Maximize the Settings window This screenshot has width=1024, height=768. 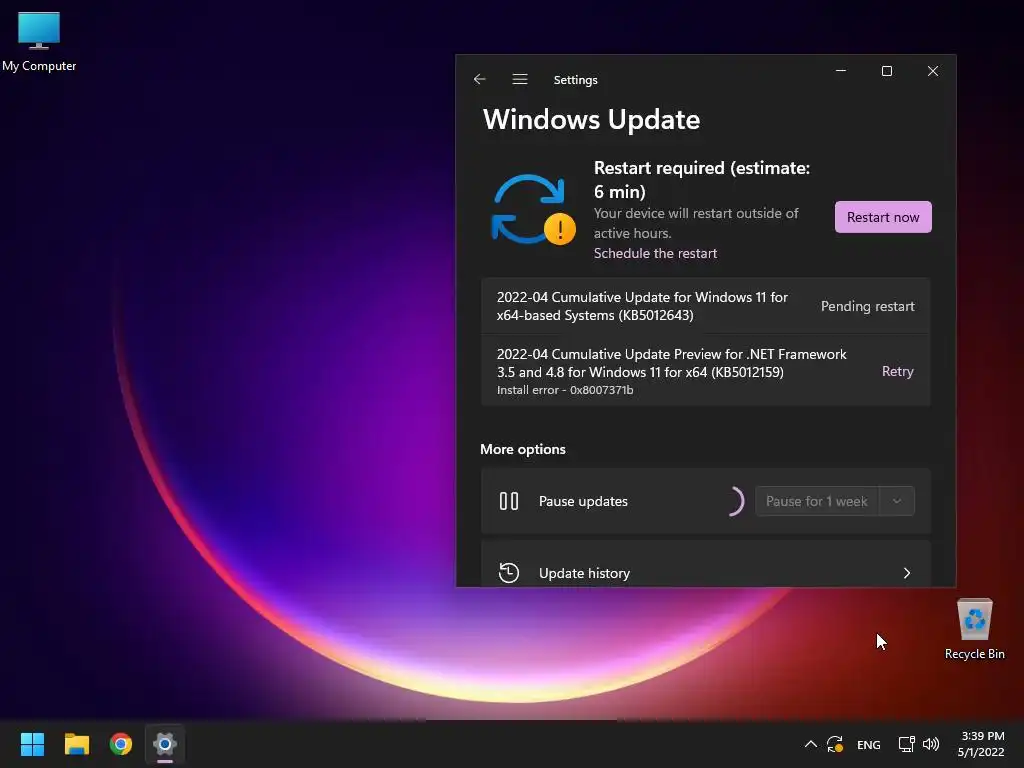887,71
